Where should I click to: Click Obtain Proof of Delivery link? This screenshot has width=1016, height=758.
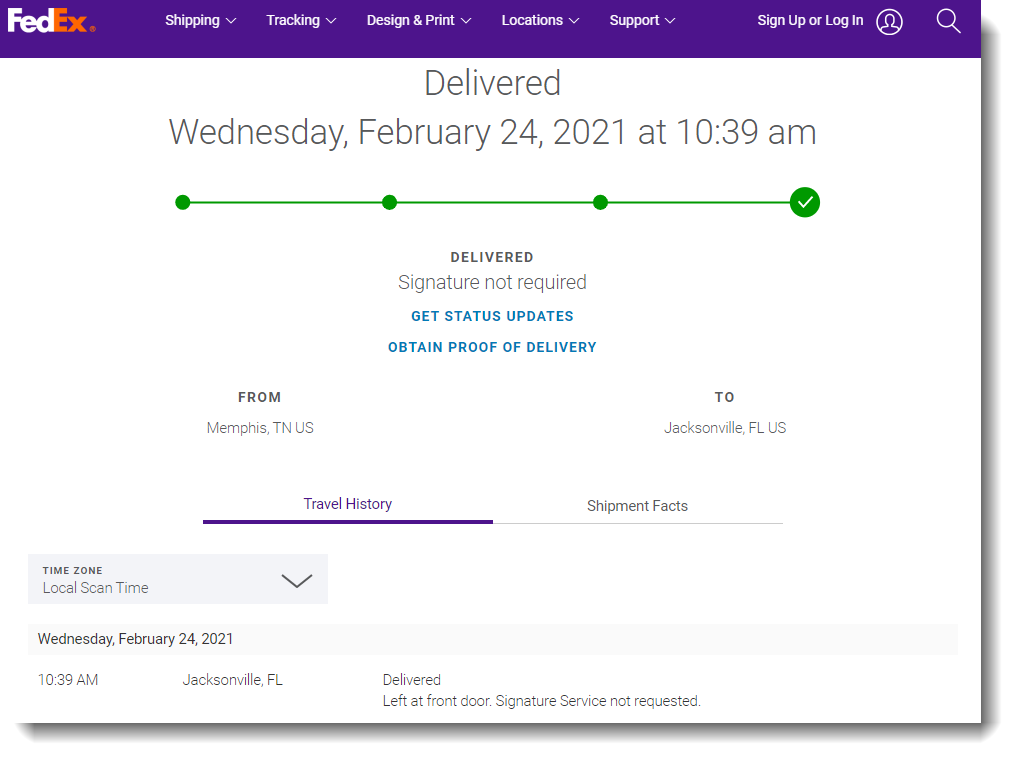tap(492, 347)
